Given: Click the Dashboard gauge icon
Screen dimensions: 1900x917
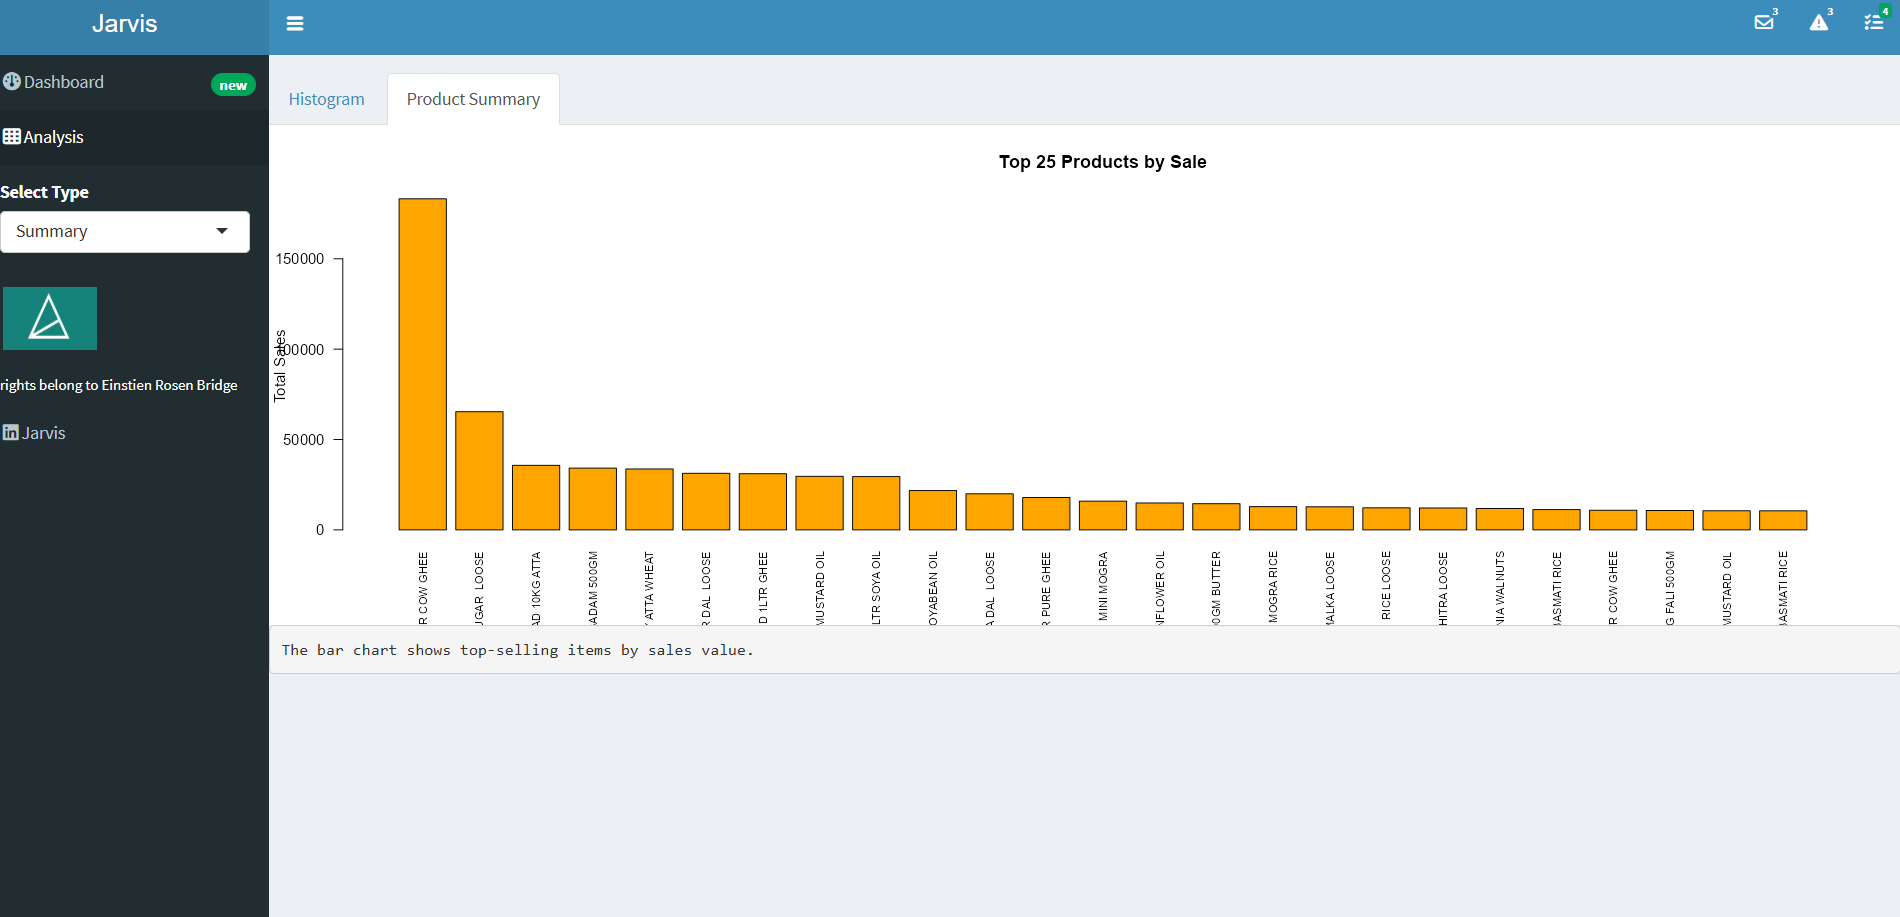Looking at the screenshot, I should click(12, 82).
